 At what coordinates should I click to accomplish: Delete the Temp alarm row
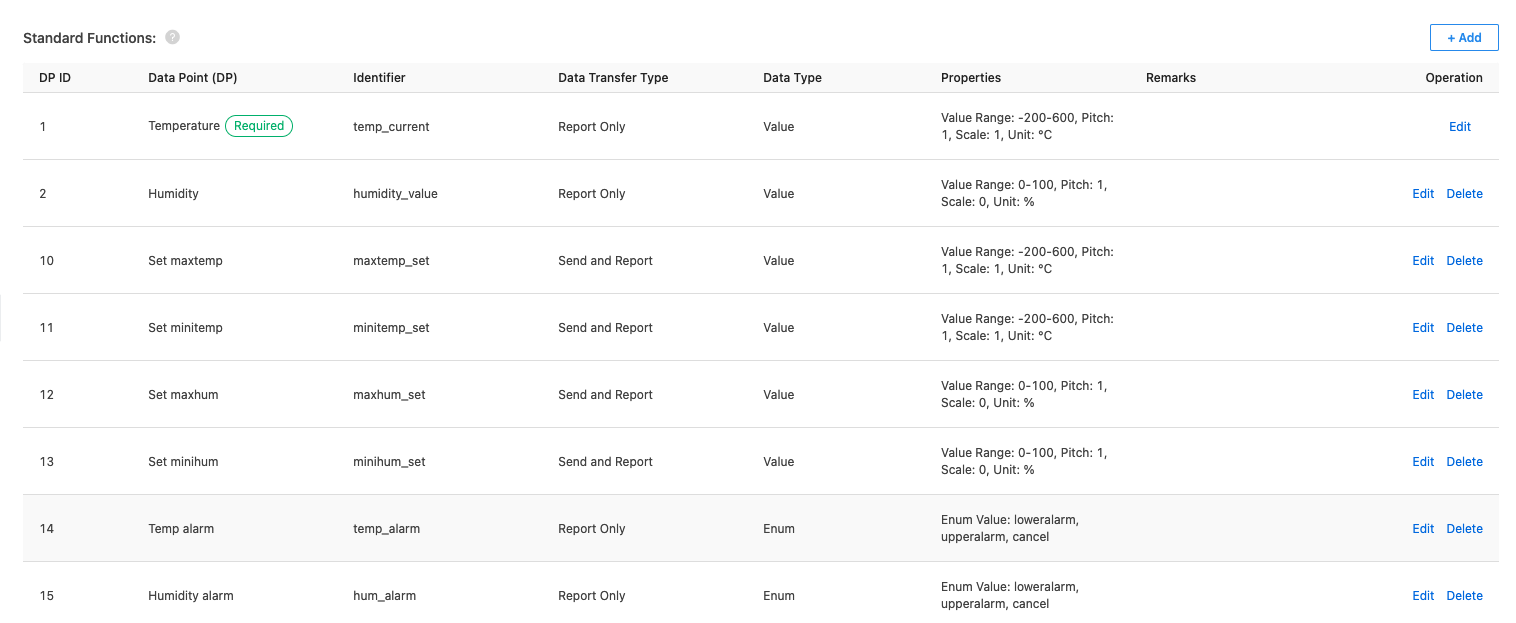(1464, 529)
